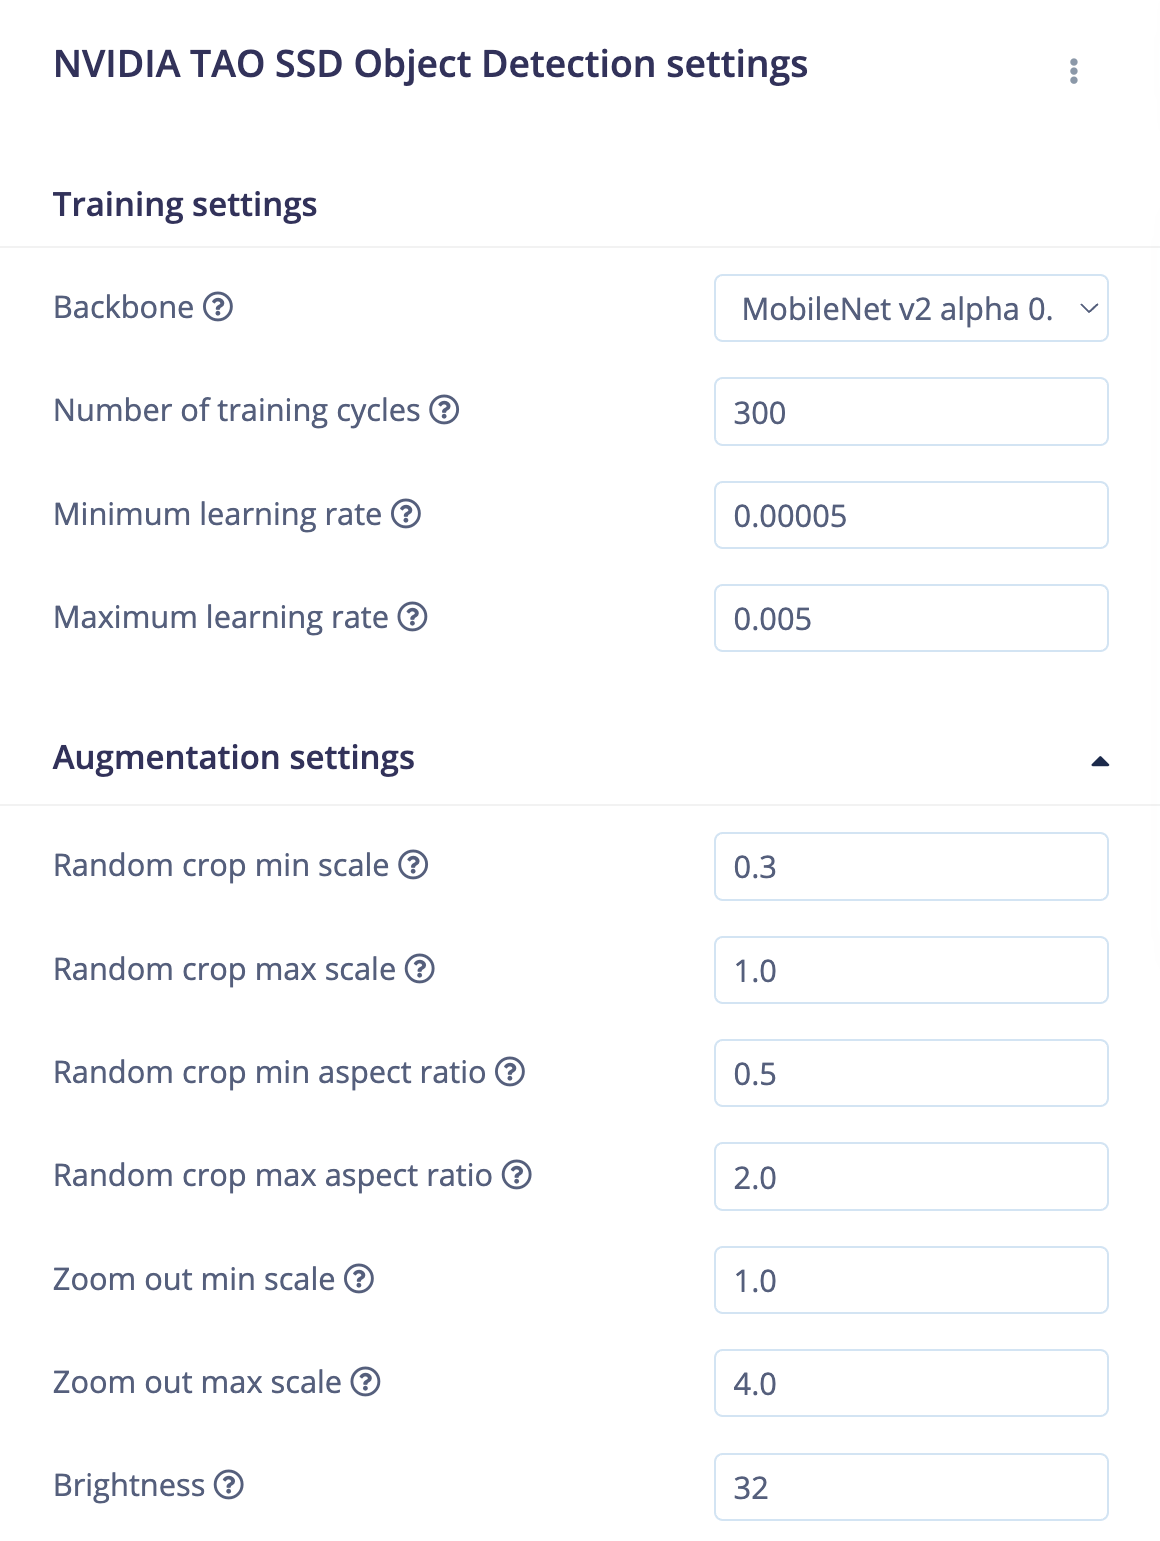
Task: Open help for Random crop min aspect ratio
Action: pyautogui.click(x=510, y=1072)
